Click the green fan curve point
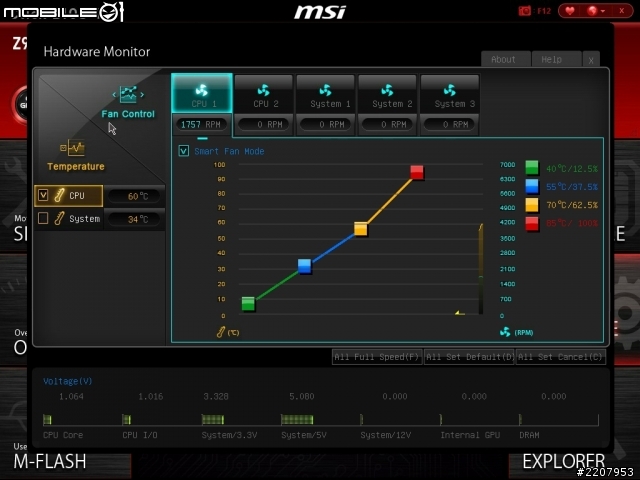640x480 pixels. click(x=248, y=304)
